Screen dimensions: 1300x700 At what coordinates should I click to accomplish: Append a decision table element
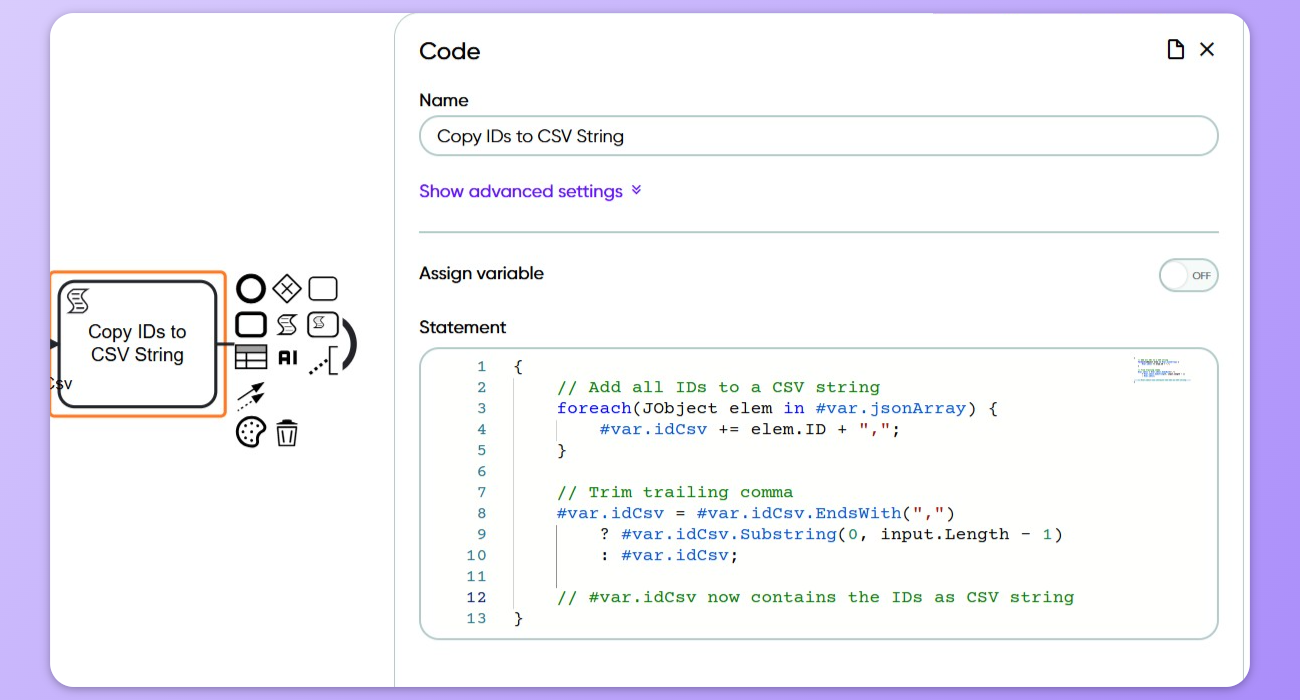[250, 357]
